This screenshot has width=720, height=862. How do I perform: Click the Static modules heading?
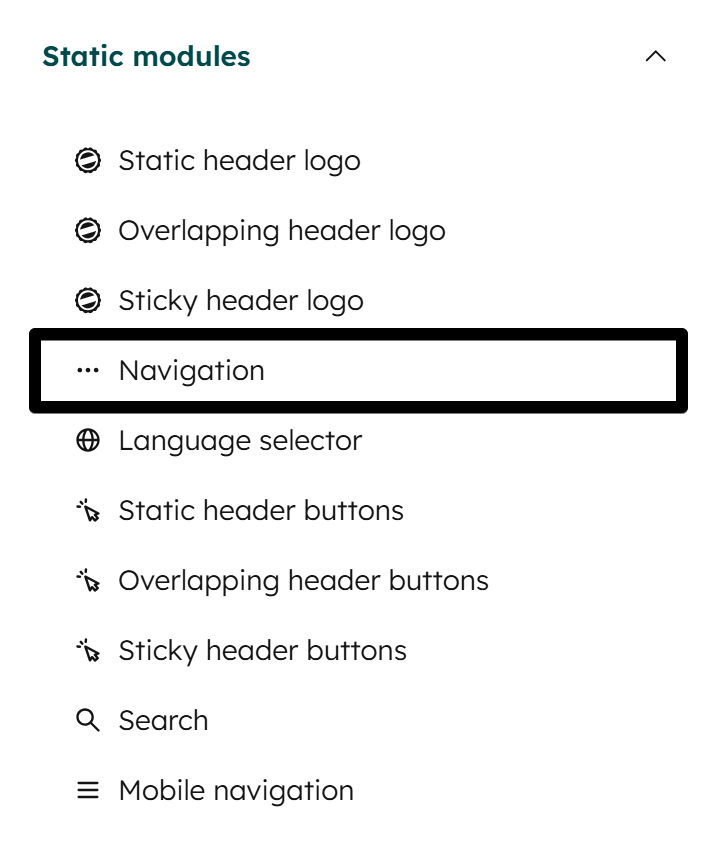pyautogui.click(x=146, y=57)
